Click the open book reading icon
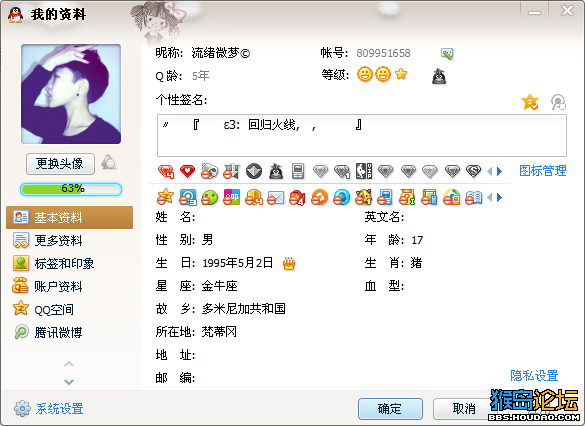The image size is (585, 426). click(x=474, y=197)
